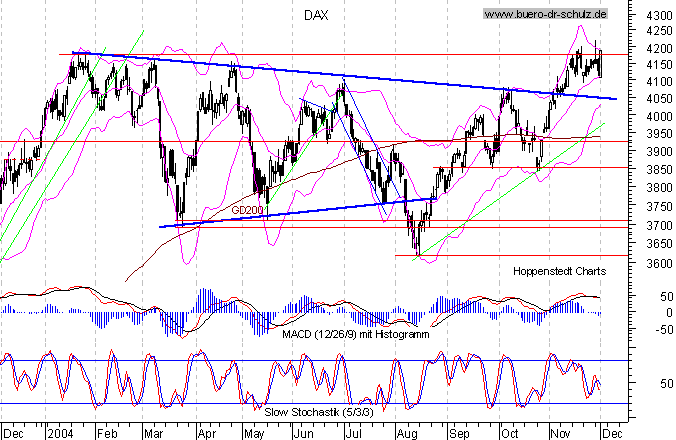Select the Feb month marker
Image resolution: width=676 pixels, height=440 pixels.
[110, 433]
